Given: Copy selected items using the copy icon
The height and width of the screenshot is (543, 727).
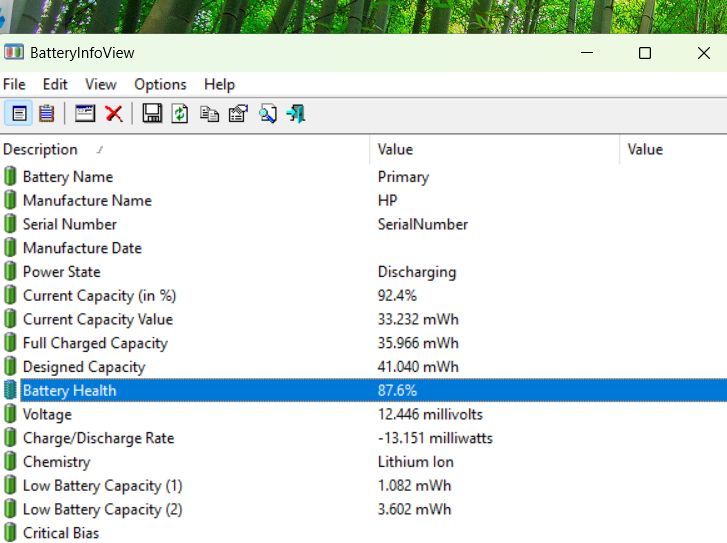Looking at the screenshot, I should 209,114.
